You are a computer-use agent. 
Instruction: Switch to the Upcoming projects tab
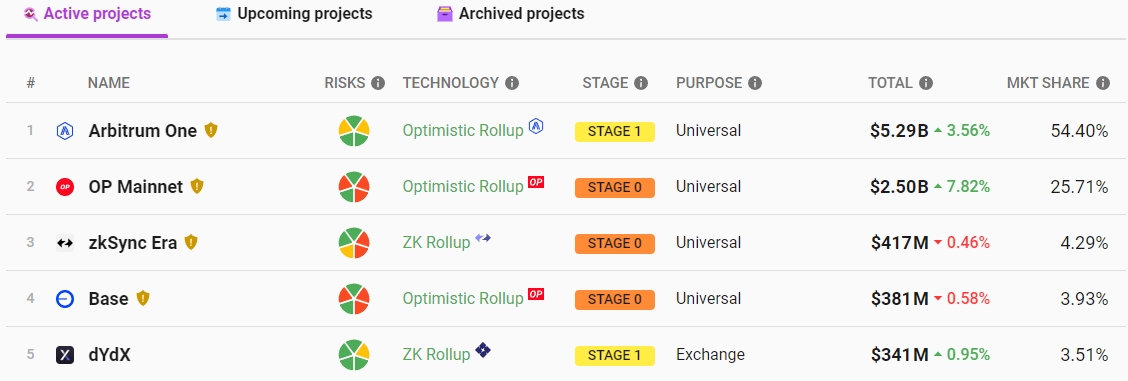294,14
